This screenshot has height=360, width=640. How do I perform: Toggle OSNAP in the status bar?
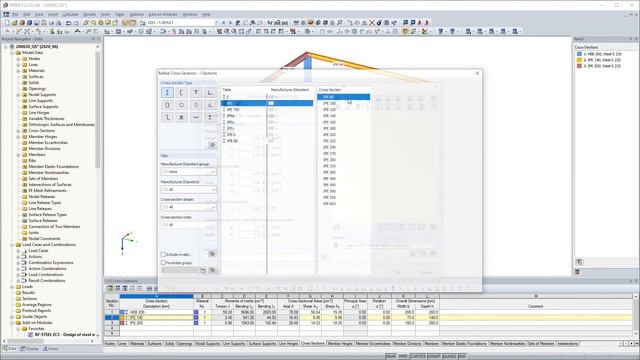434,356
